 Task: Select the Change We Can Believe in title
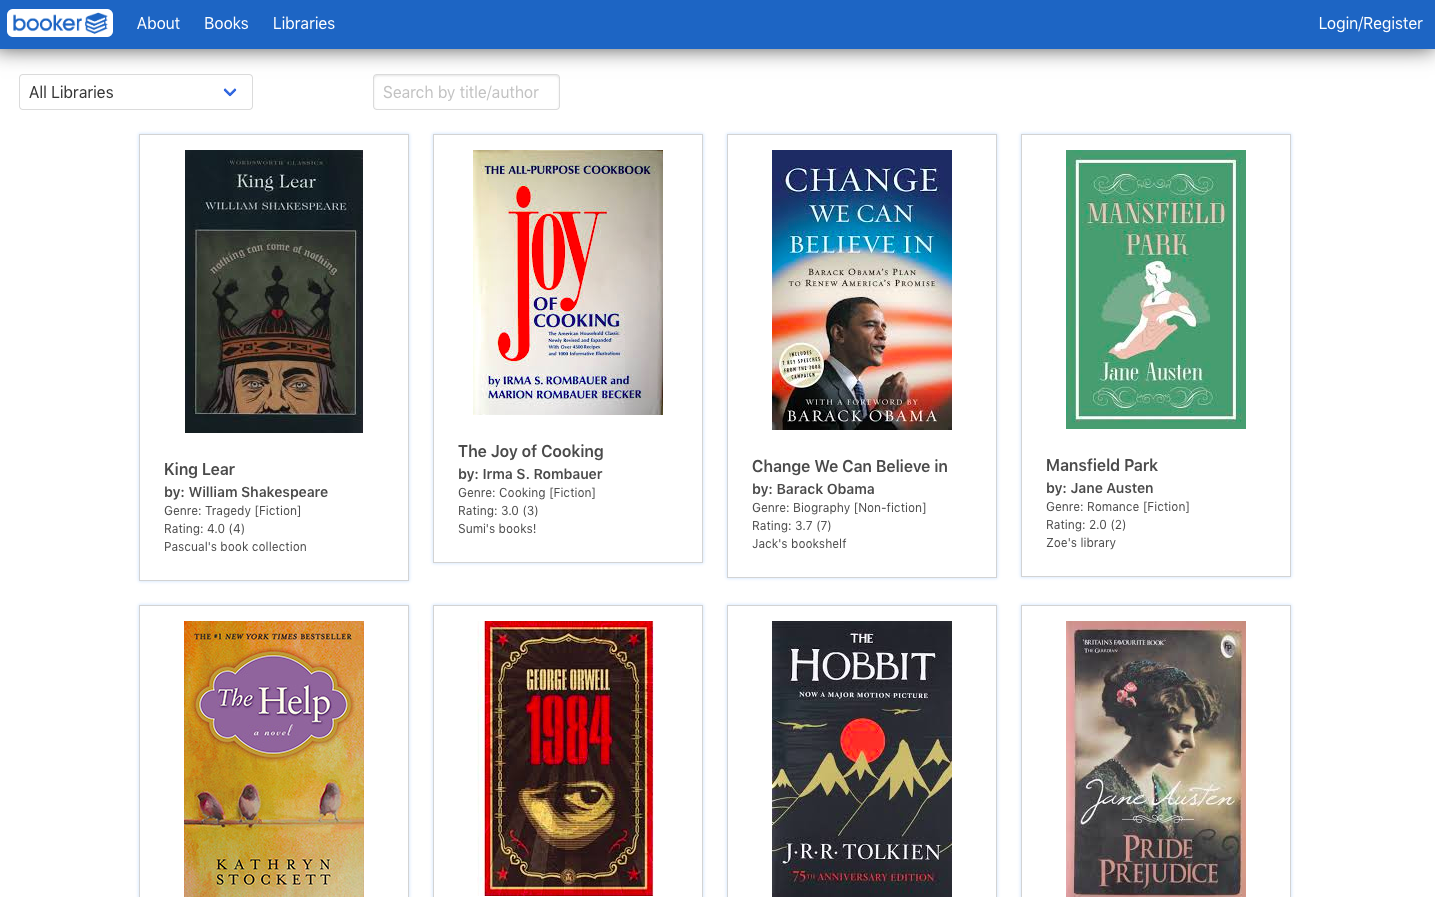point(849,466)
